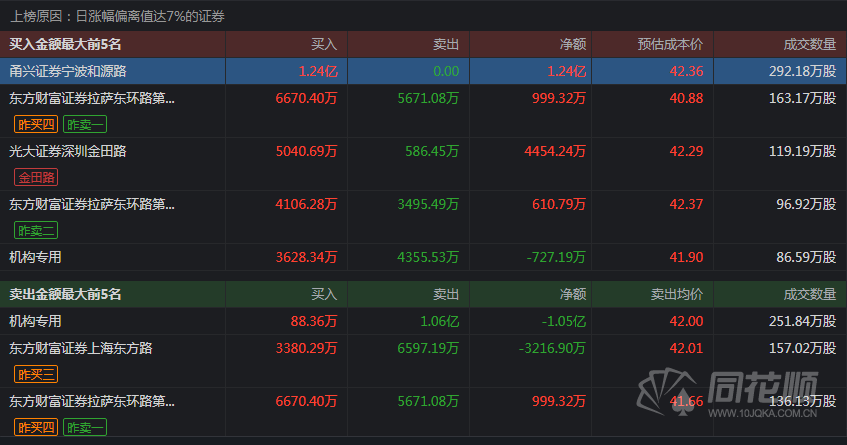Click the green 昨卖二 tag
Viewport: 847px width, 445px height.
coord(36,230)
